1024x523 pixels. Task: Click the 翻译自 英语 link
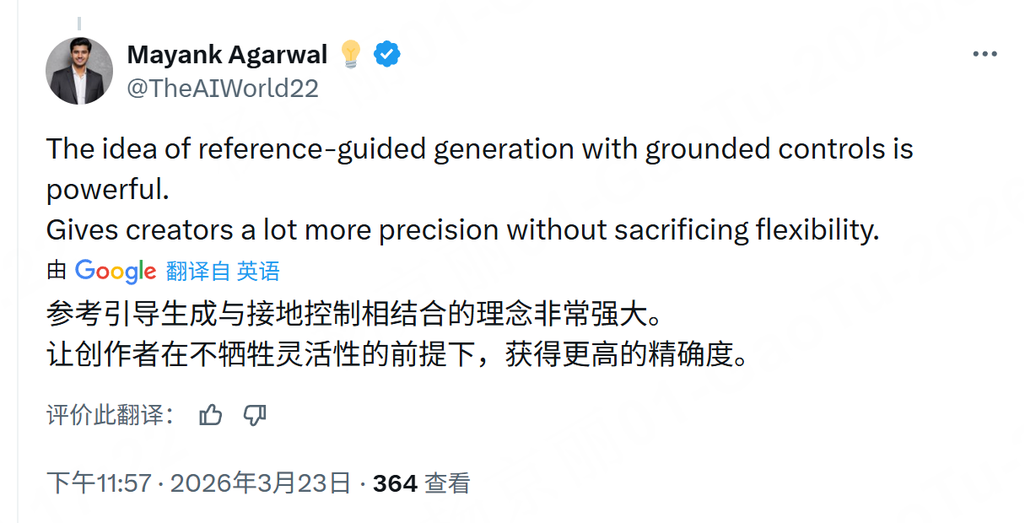pos(223,271)
